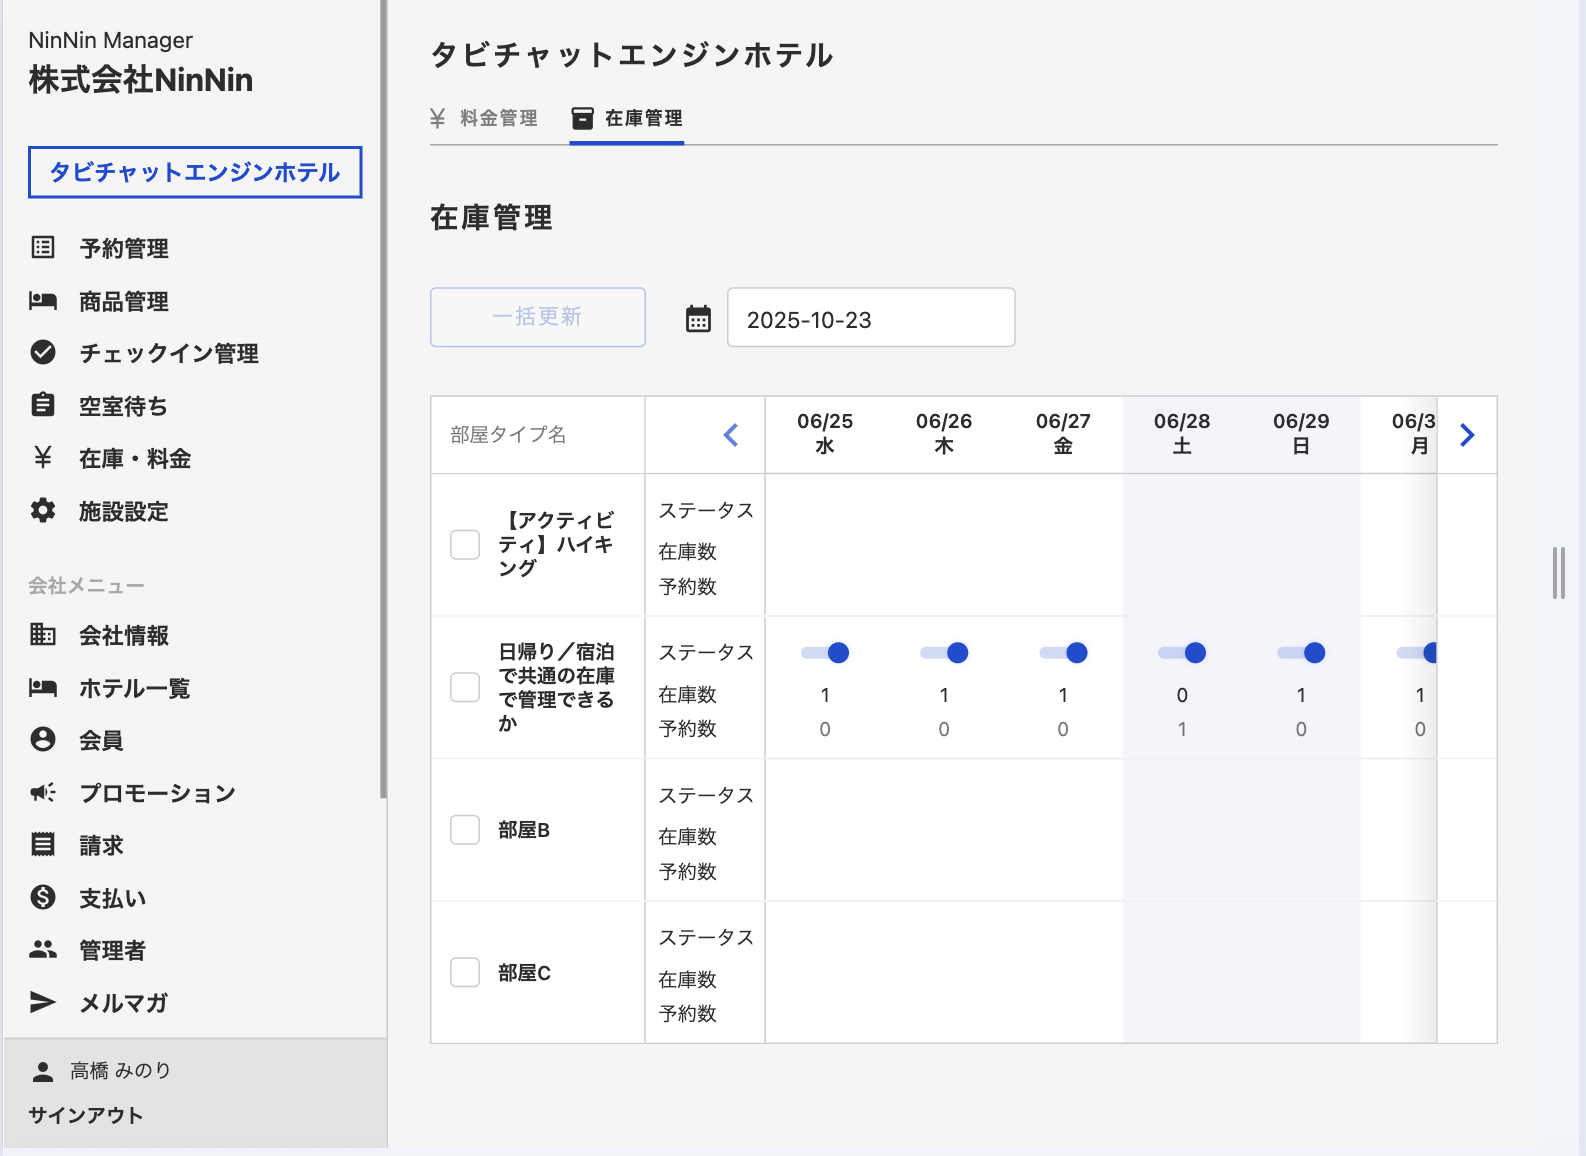The height and width of the screenshot is (1156, 1586).
Task: Click the 06/25 inventory value 1
Action: (825, 694)
